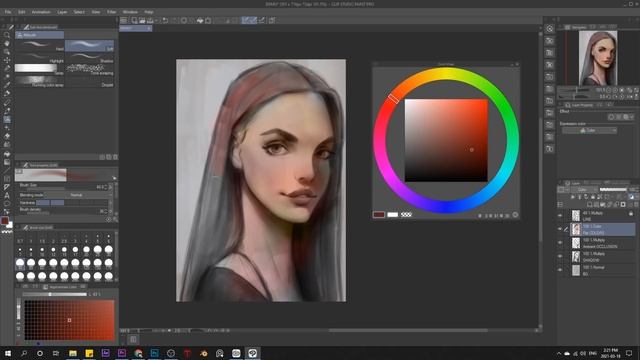Select the Running color spray sub tool
The height and width of the screenshot is (360, 640).
click(x=40, y=82)
